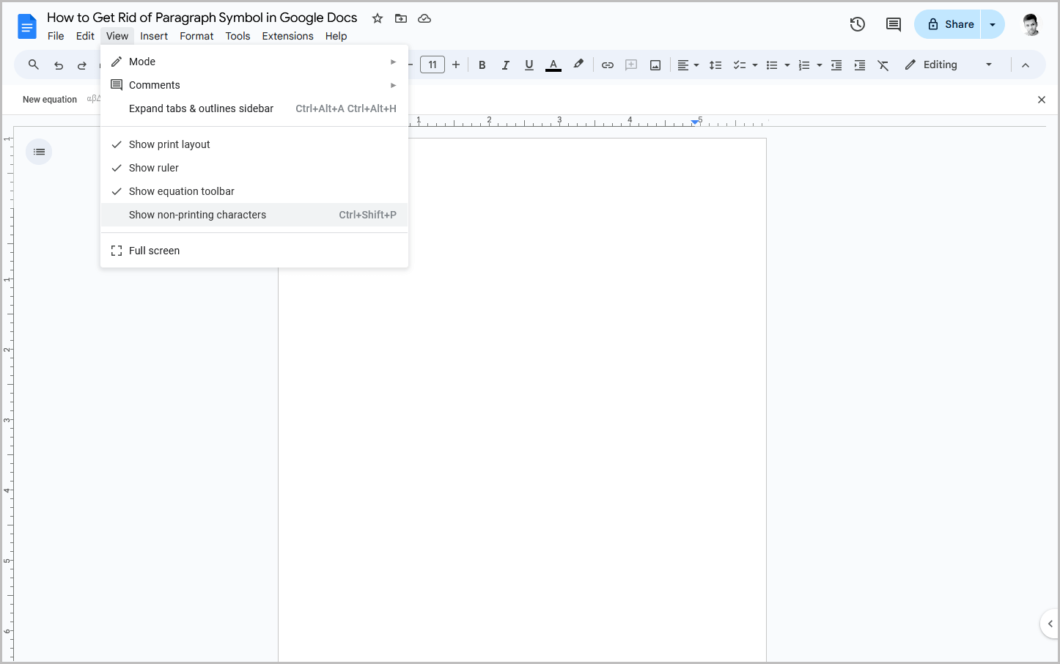
Task: Toggle Show equation toolbar
Action: click(254, 191)
